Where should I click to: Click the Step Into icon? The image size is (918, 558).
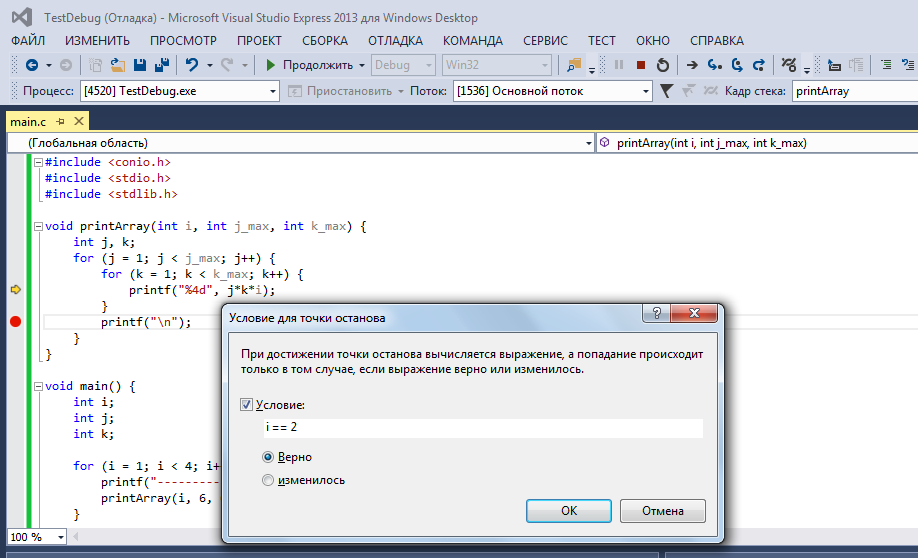pos(714,65)
